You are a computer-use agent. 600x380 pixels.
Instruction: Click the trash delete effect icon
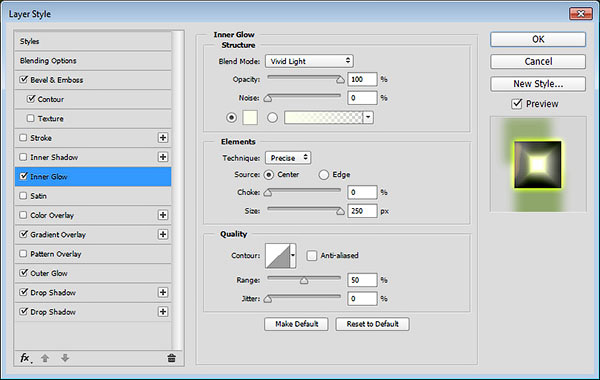pyautogui.click(x=171, y=358)
